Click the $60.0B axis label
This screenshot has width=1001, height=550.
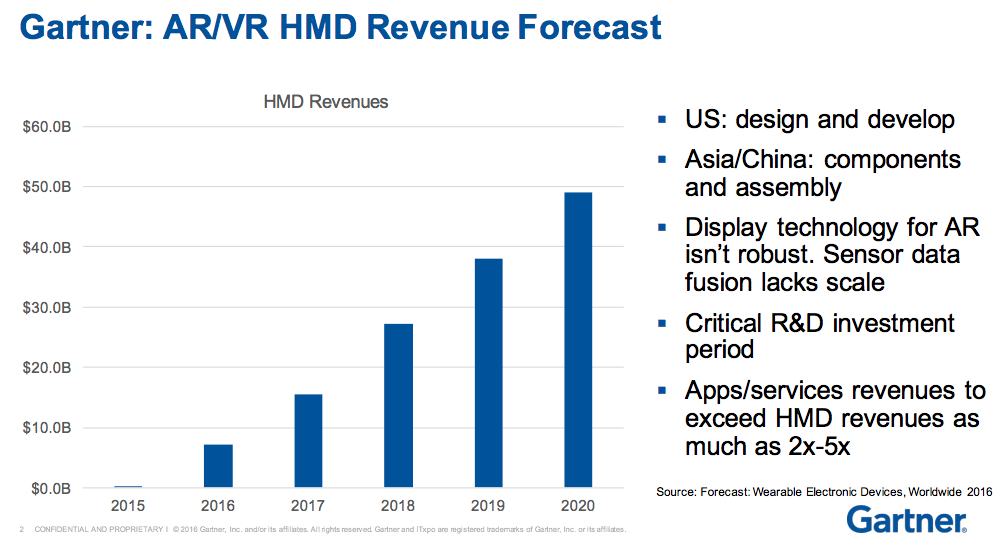pyautogui.click(x=47, y=127)
